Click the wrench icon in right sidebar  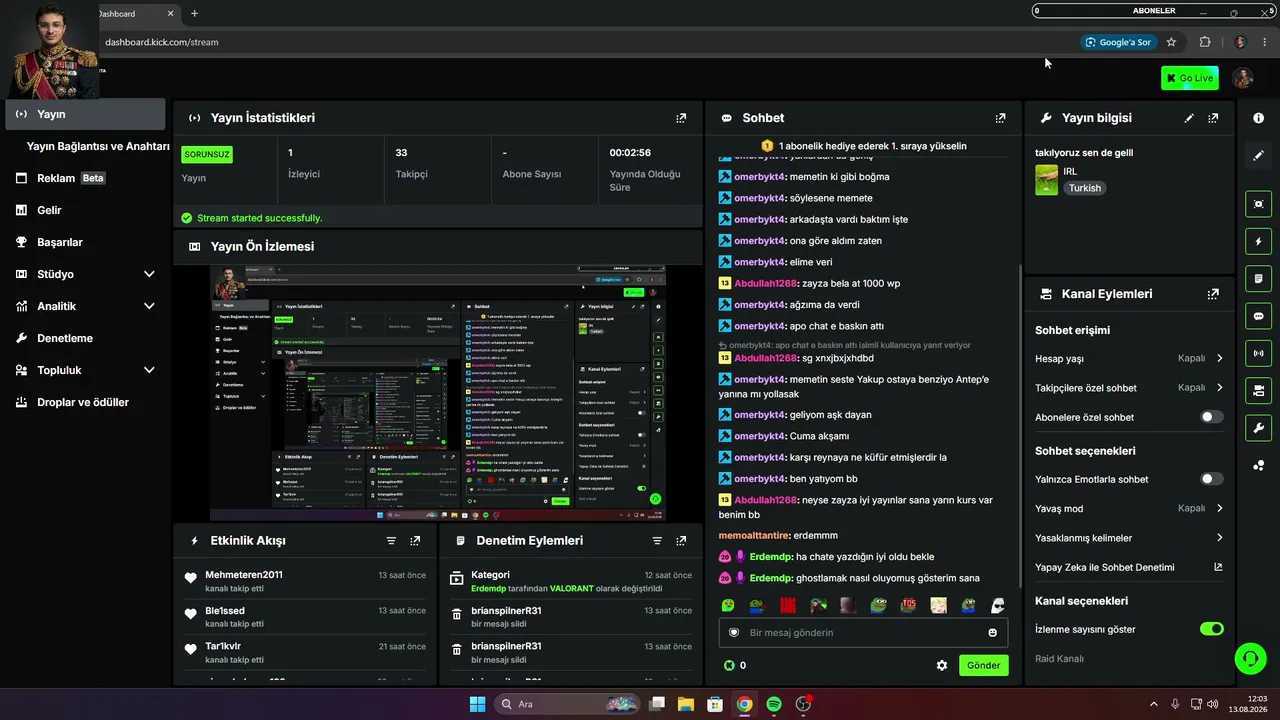click(1258, 428)
